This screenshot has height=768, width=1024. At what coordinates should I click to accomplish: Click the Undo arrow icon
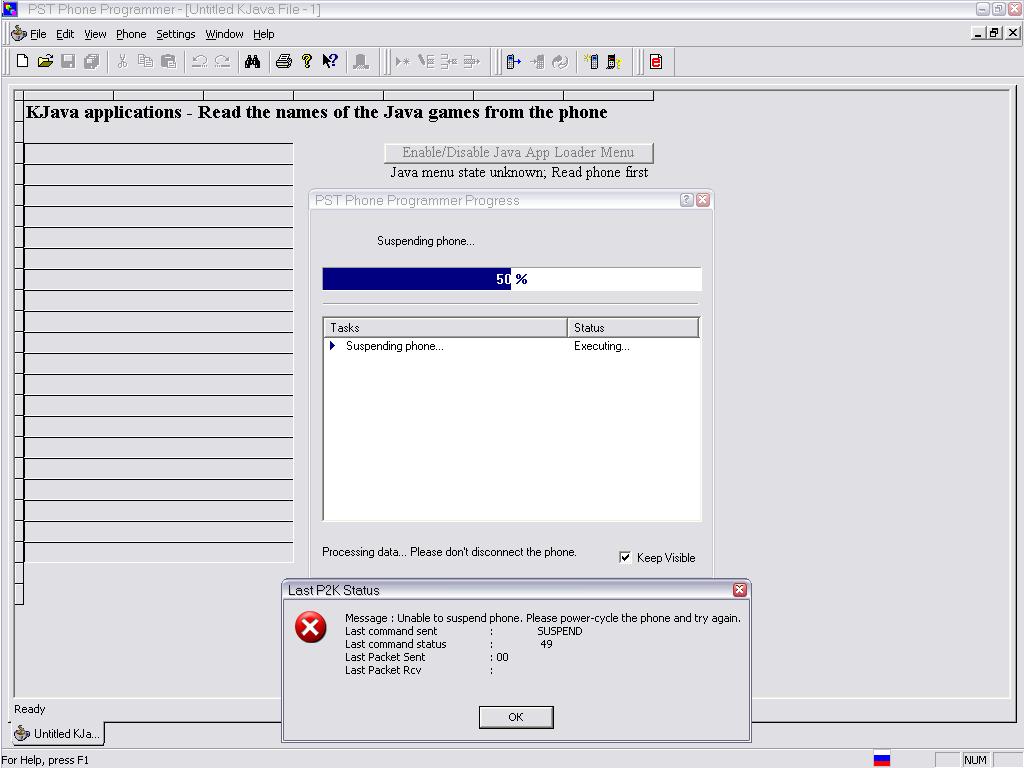(199, 61)
